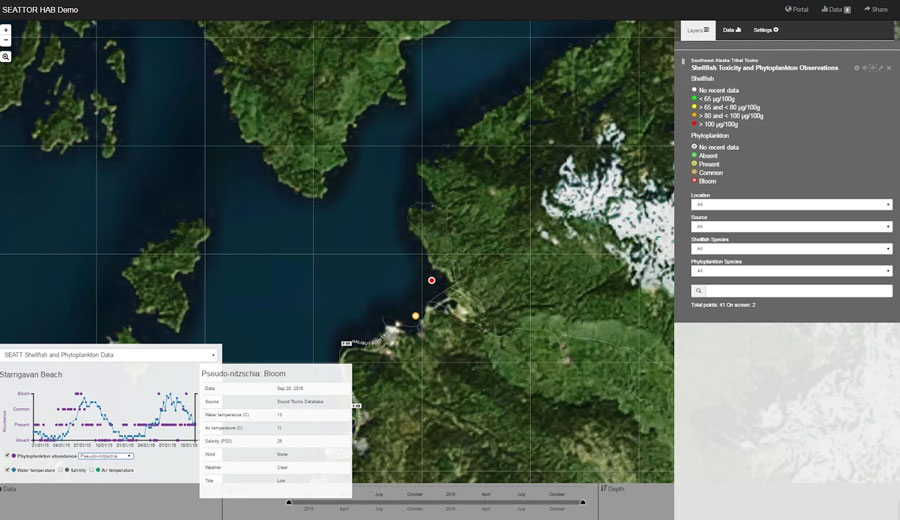
Task: Click the red Bloom marker on map
Action: (432, 281)
